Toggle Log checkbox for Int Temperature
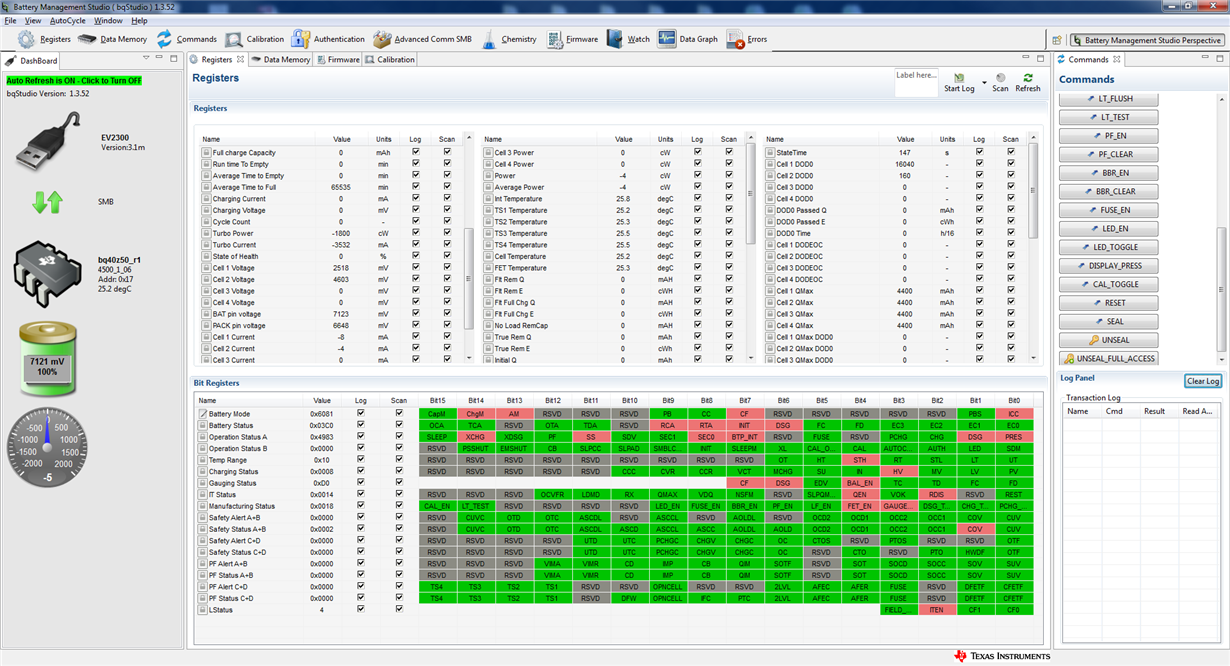 click(697, 199)
